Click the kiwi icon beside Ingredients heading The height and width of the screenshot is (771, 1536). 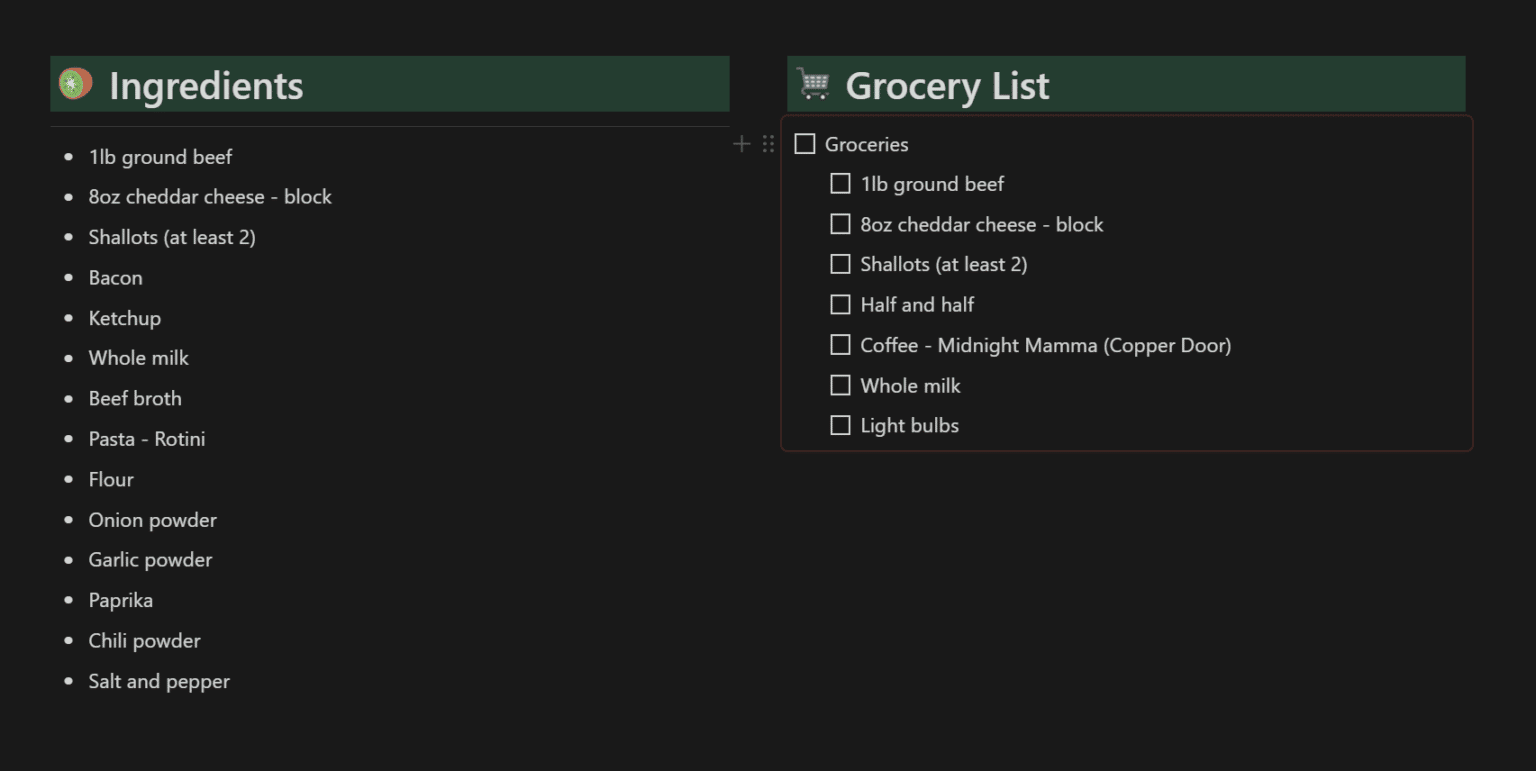click(75, 84)
